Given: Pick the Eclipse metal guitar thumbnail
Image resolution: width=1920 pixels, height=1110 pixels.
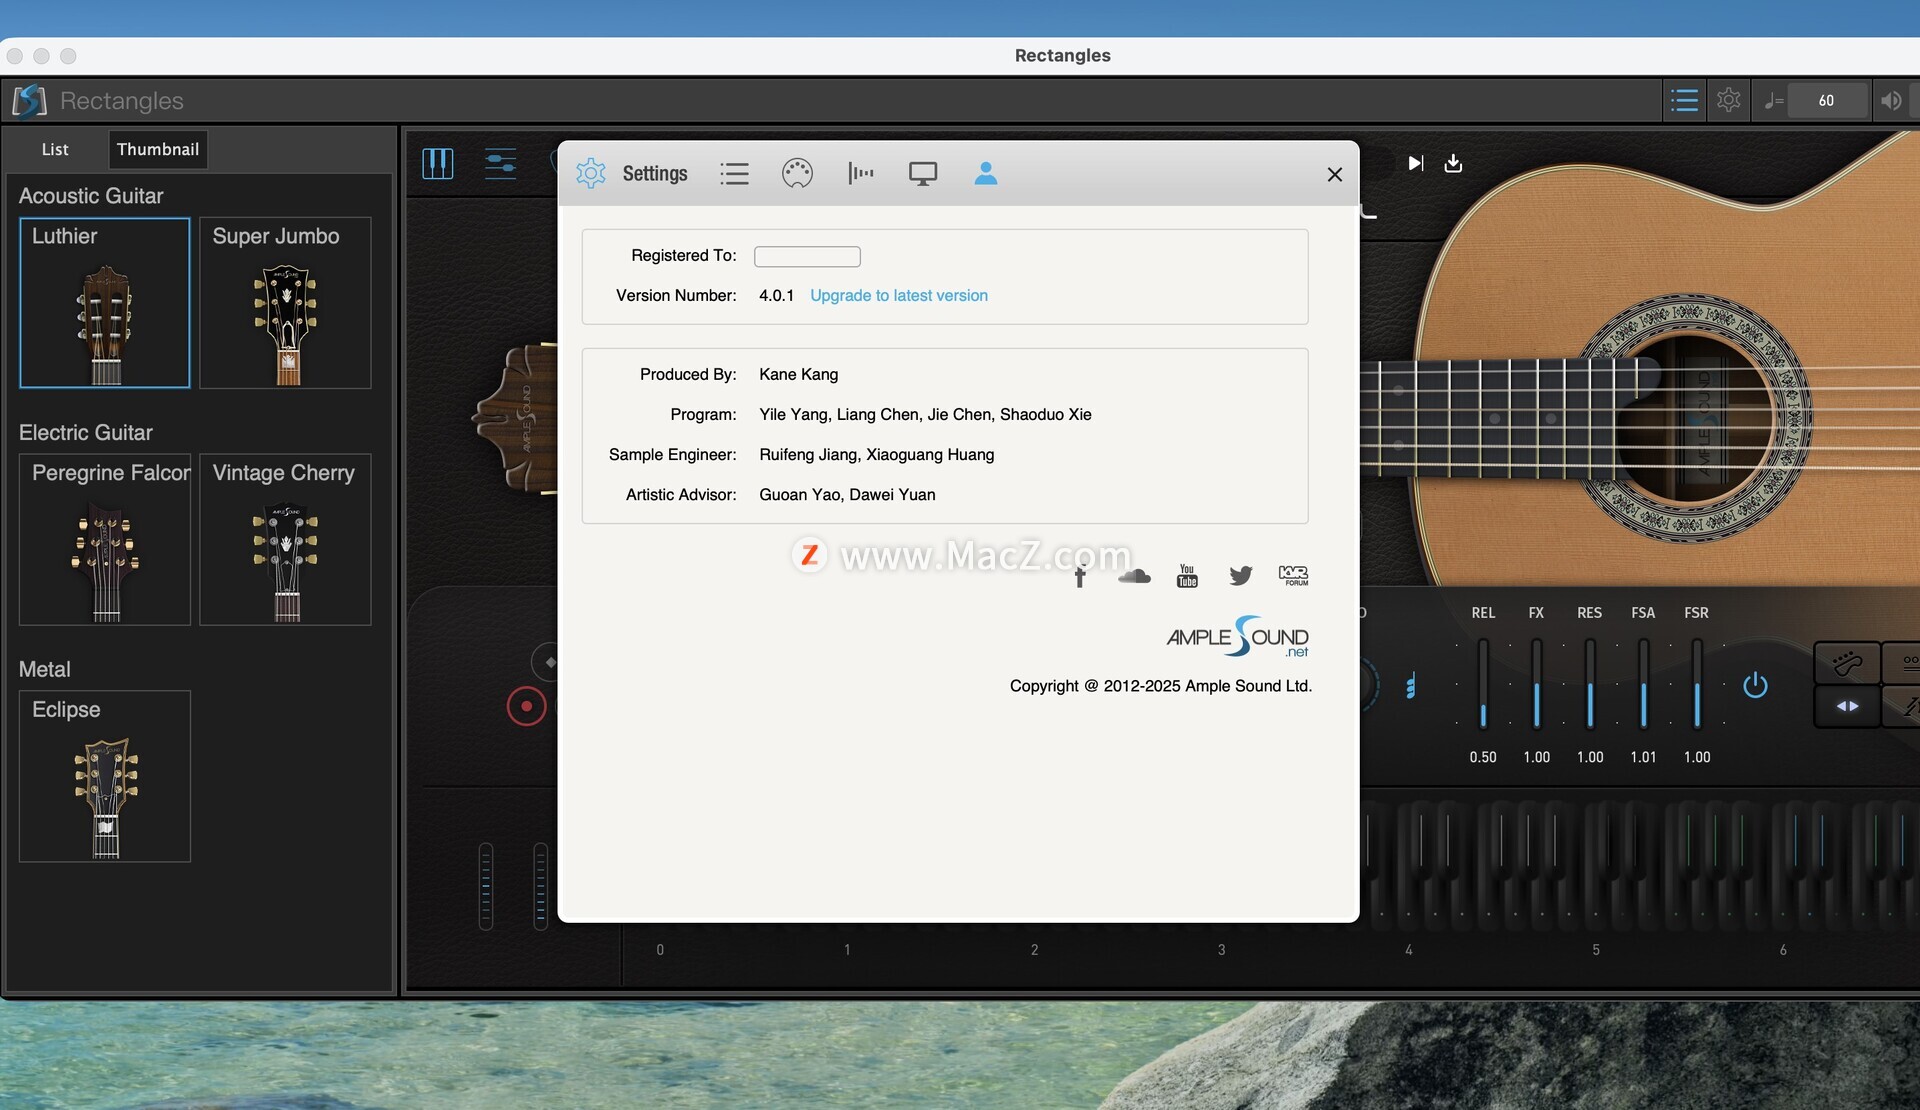Looking at the screenshot, I should pyautogui.click(x=105, y=776).
